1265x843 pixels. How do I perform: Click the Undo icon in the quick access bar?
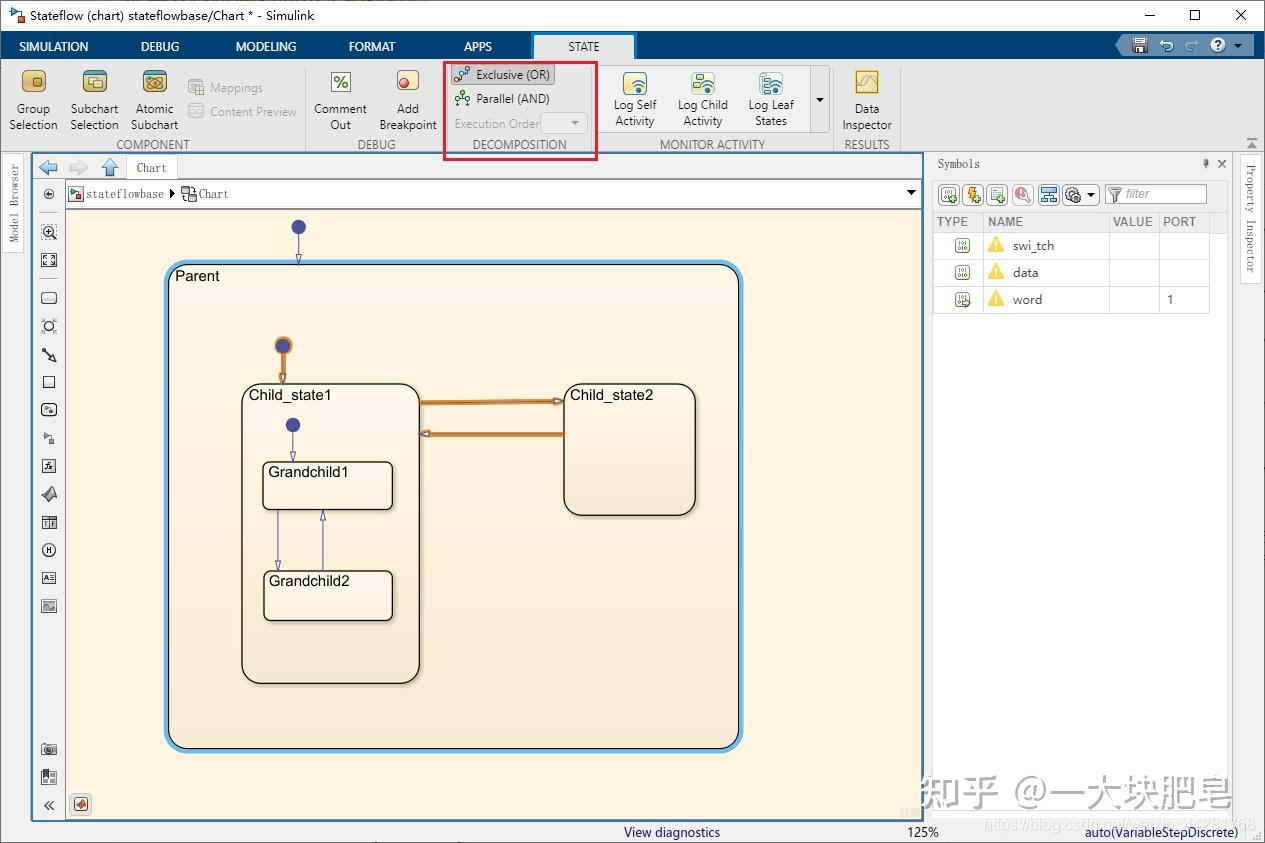[1166, 45]
